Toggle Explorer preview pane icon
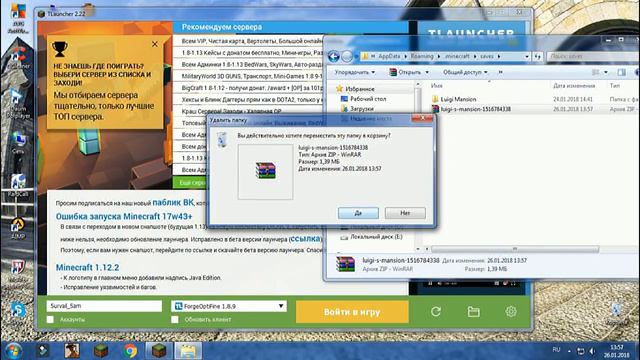 621,72
